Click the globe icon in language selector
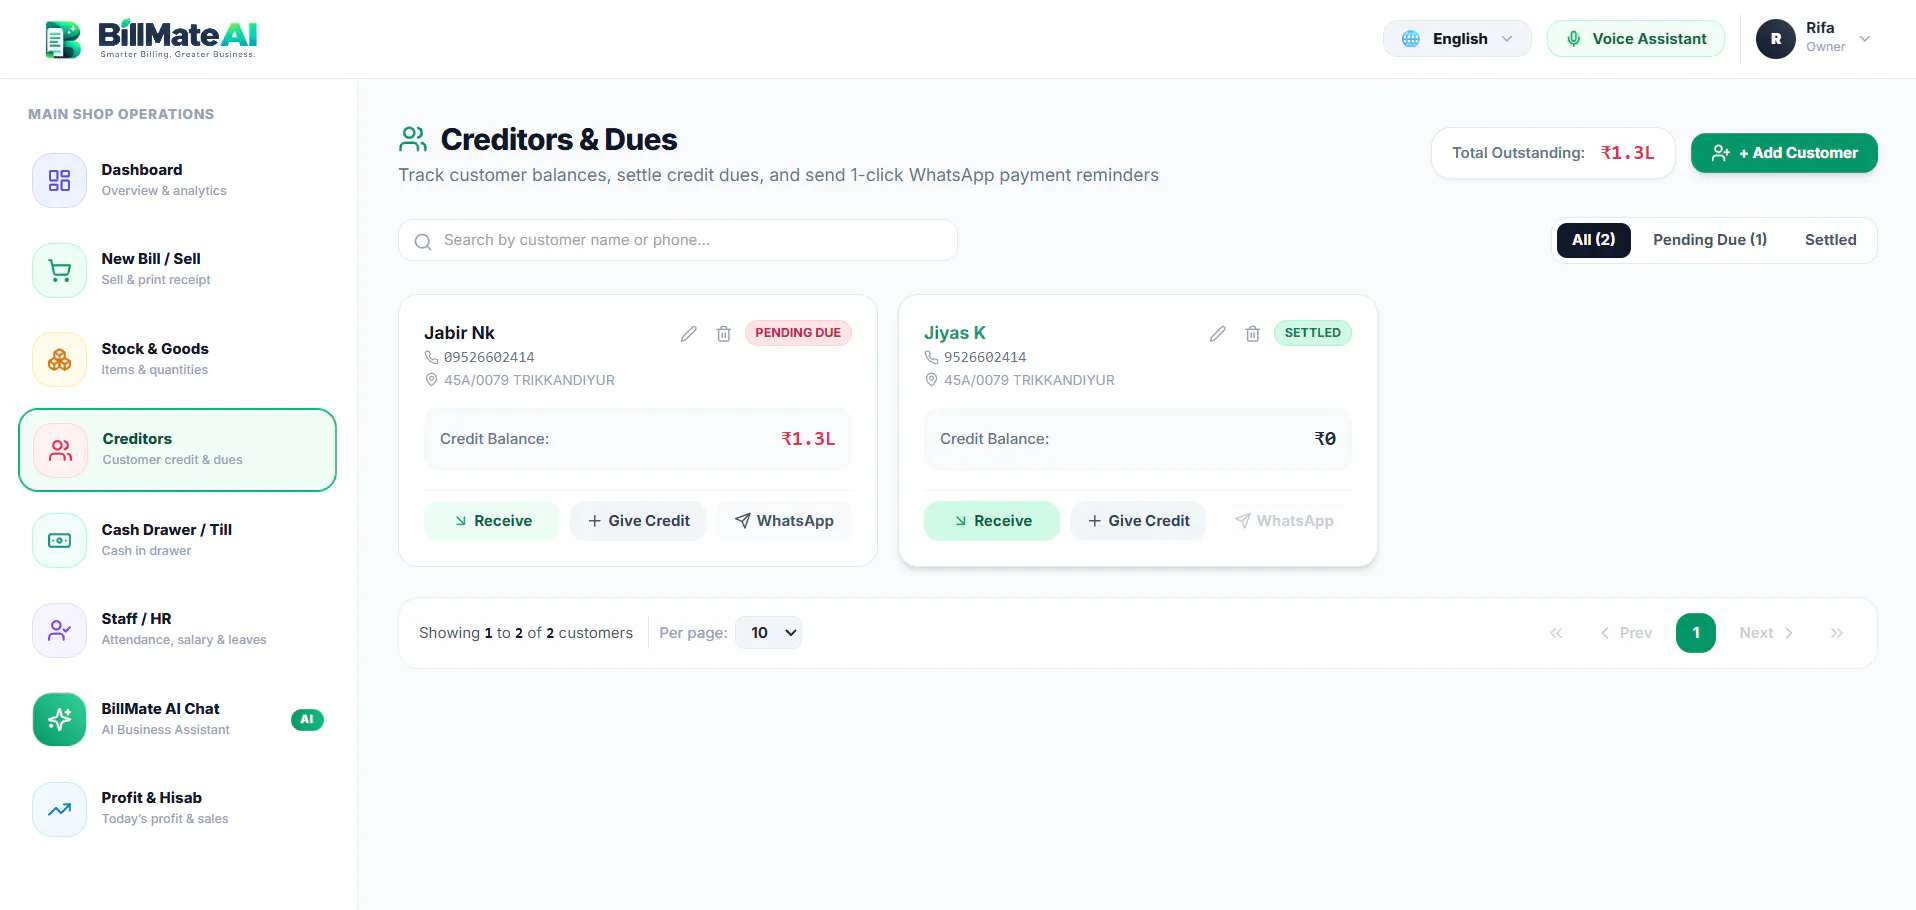 click(x=1411, y=39)
